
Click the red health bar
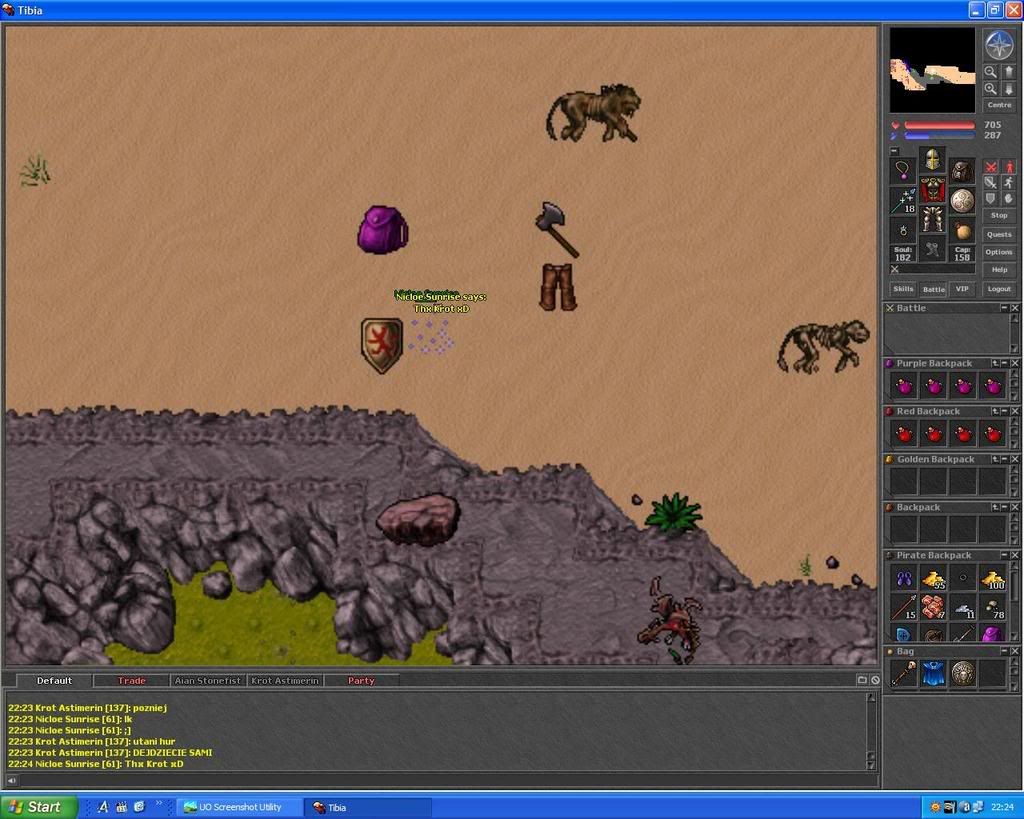click(939, 125)
